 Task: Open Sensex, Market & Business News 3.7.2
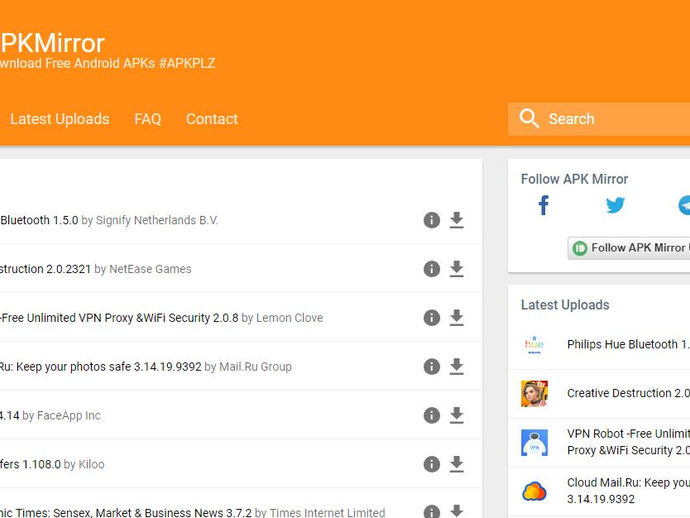(125, 512)
